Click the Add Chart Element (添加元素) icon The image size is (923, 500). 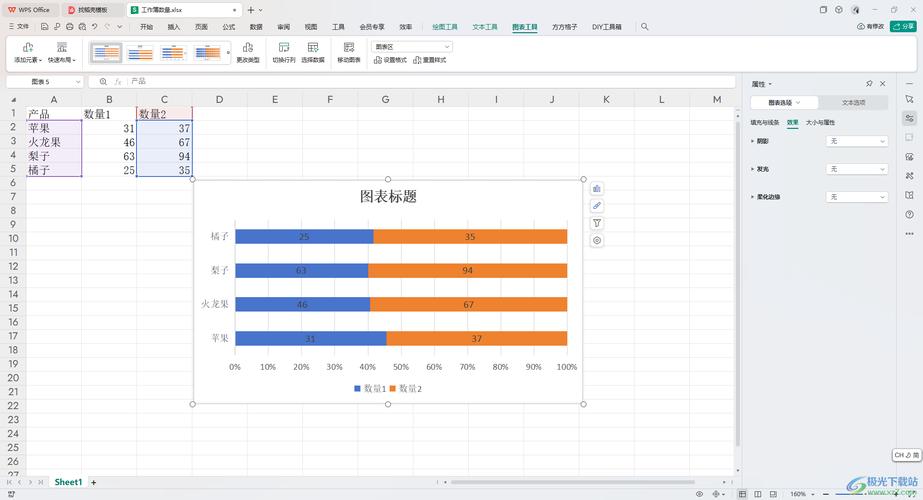click(28, 48)
